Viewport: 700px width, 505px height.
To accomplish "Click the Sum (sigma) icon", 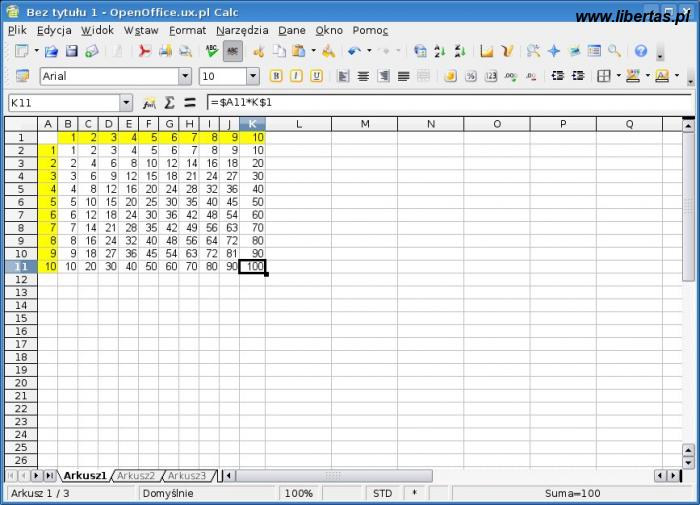I will 169,103.
